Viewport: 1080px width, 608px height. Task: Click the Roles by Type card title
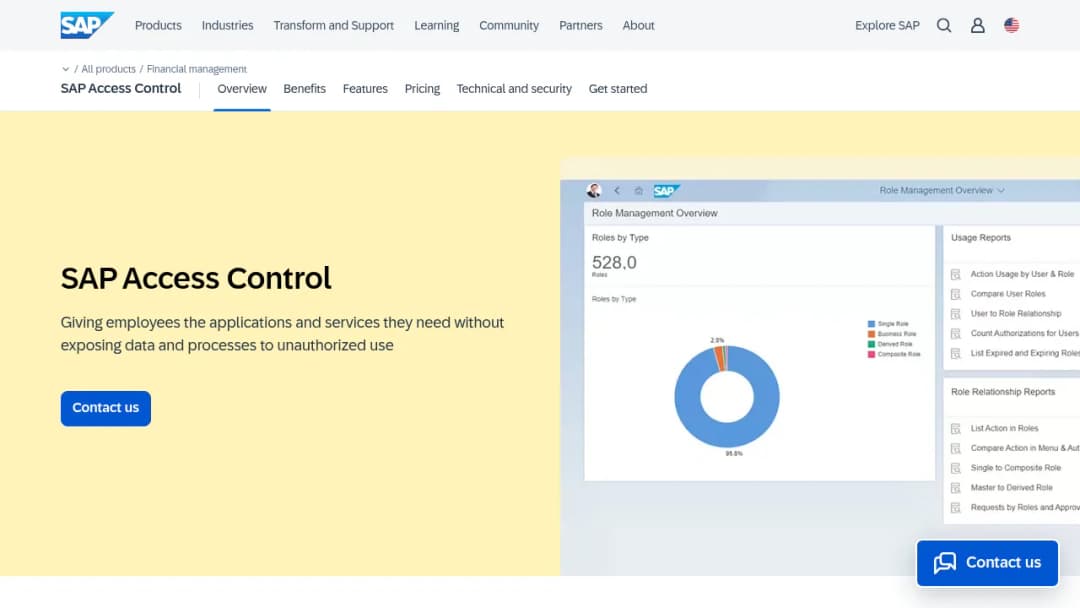tap(620, 238)
